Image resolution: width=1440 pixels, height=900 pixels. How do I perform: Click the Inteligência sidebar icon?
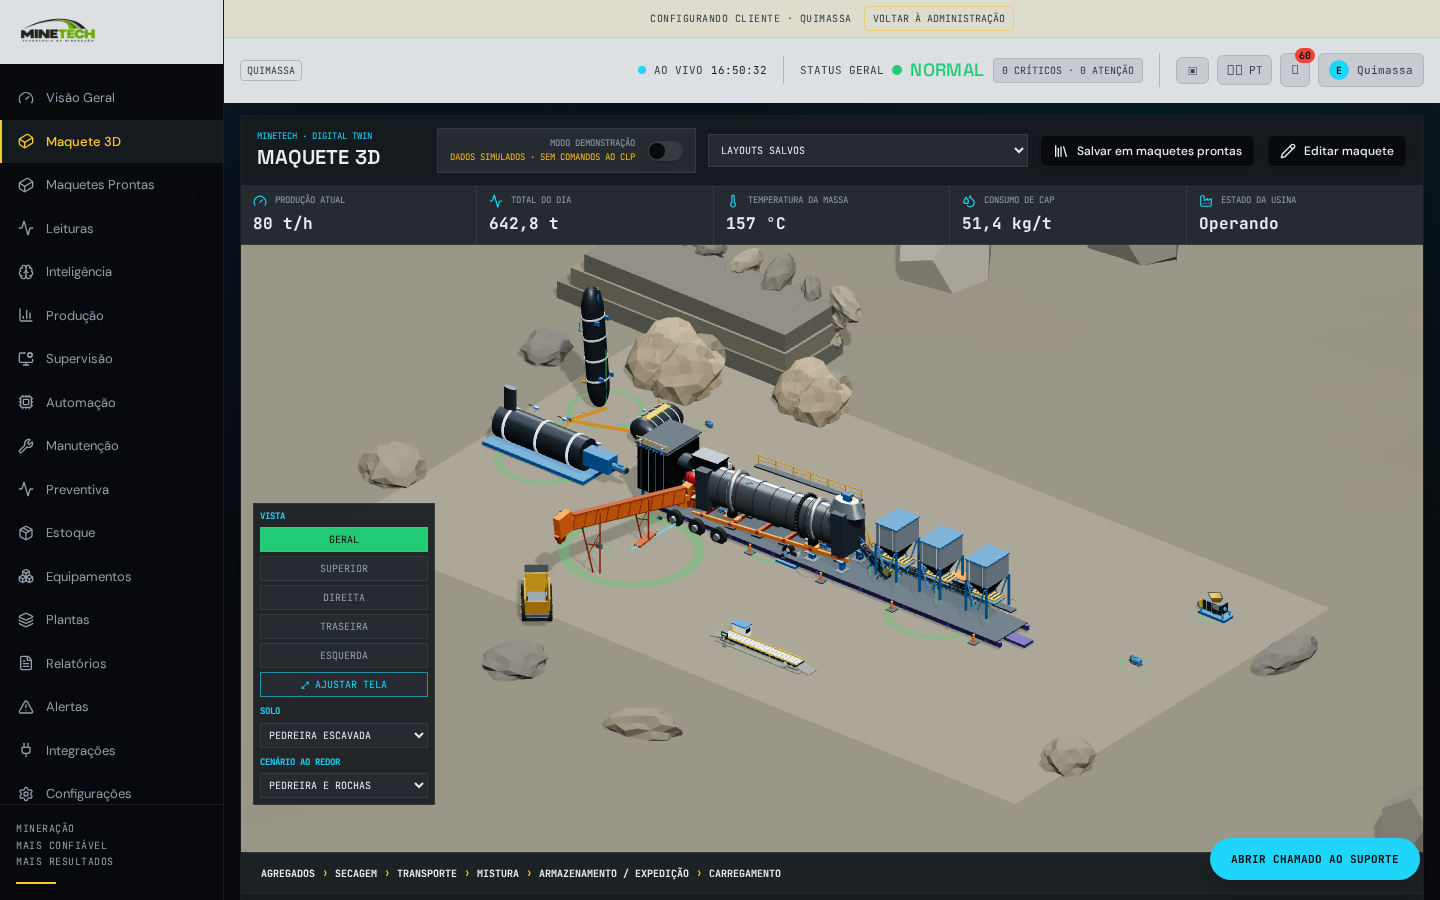26,272
